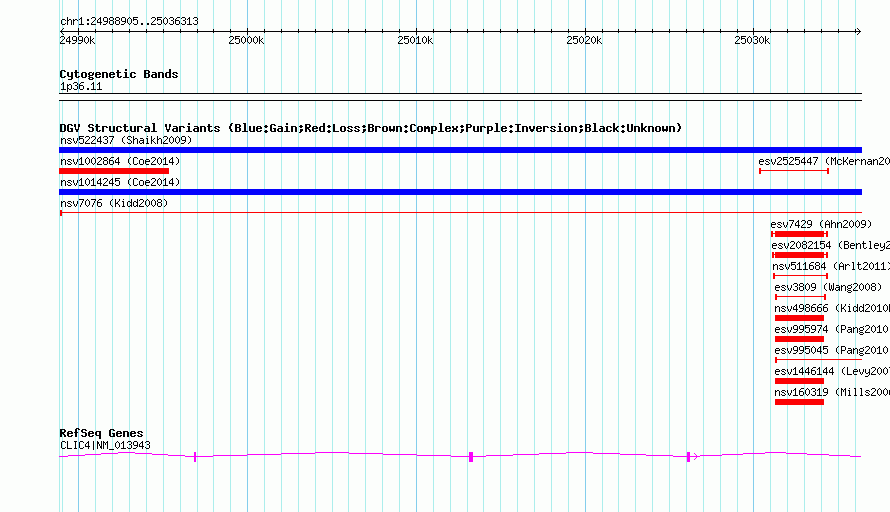Click the 25010k ruler tick label

click(415, 40)
